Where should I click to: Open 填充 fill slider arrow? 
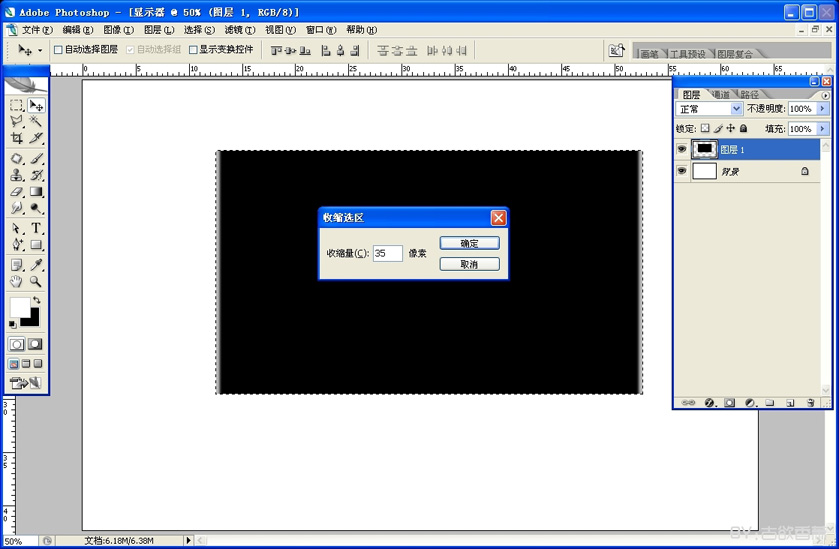point(823,128)
